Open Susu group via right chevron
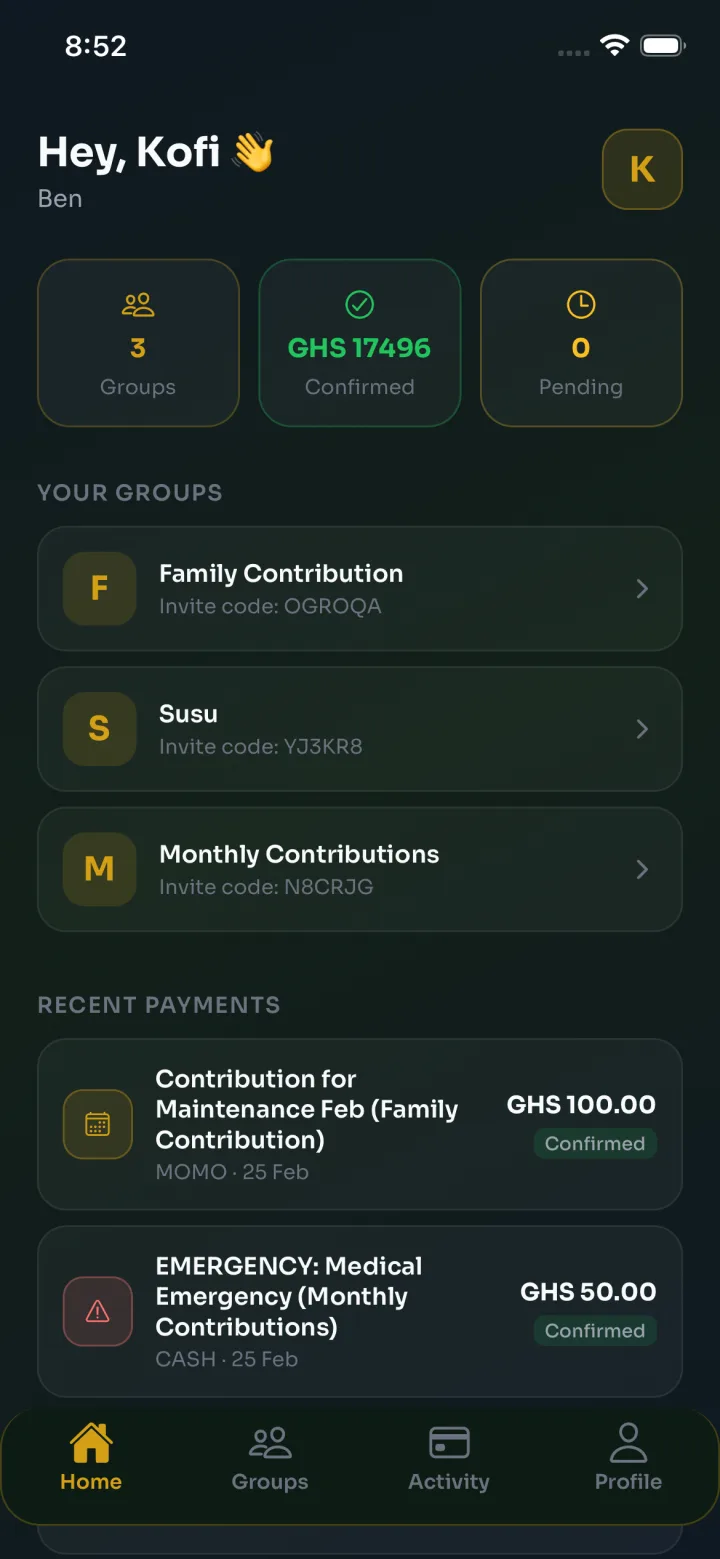Image resolution: width=720 pixels, height=1559 pixels. click(x=643, y=729)
